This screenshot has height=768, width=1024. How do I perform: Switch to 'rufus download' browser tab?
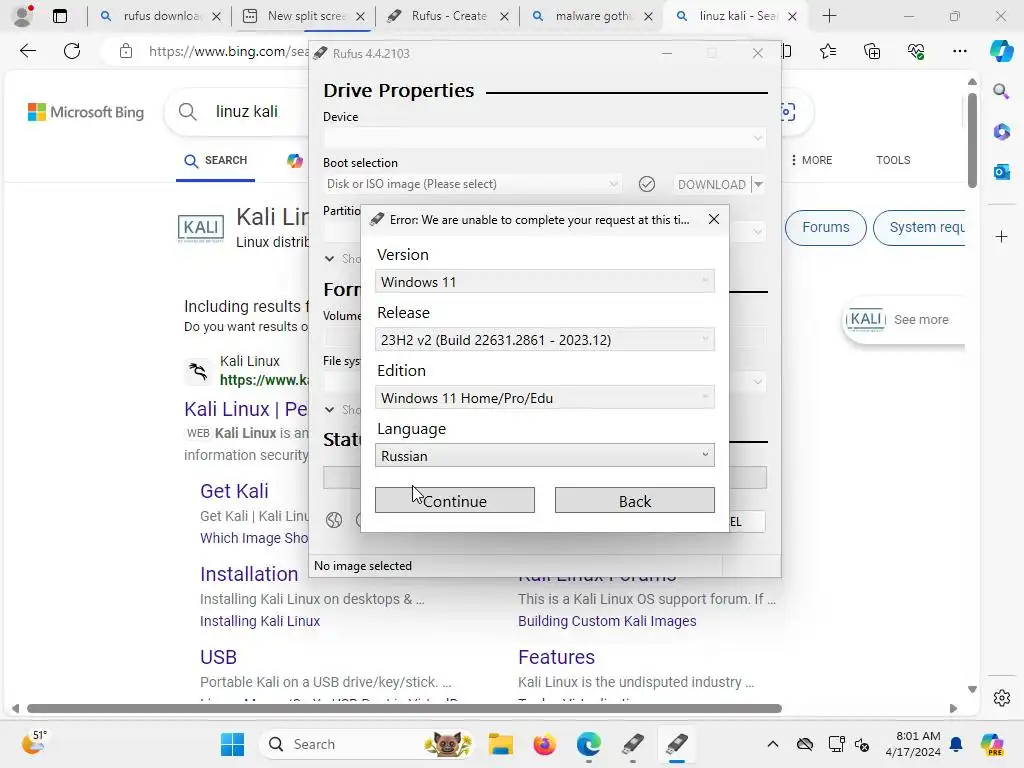click(161, 16)
